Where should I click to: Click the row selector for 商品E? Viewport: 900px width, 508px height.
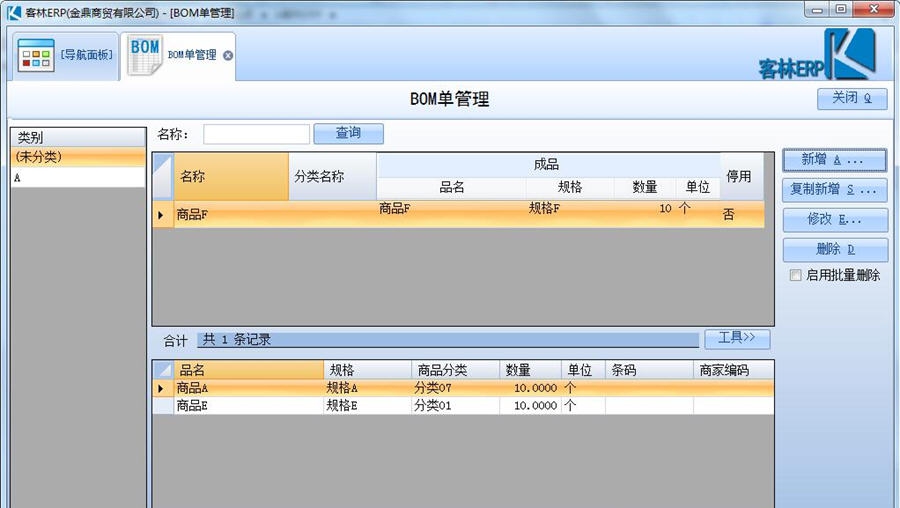click(162, 405)
